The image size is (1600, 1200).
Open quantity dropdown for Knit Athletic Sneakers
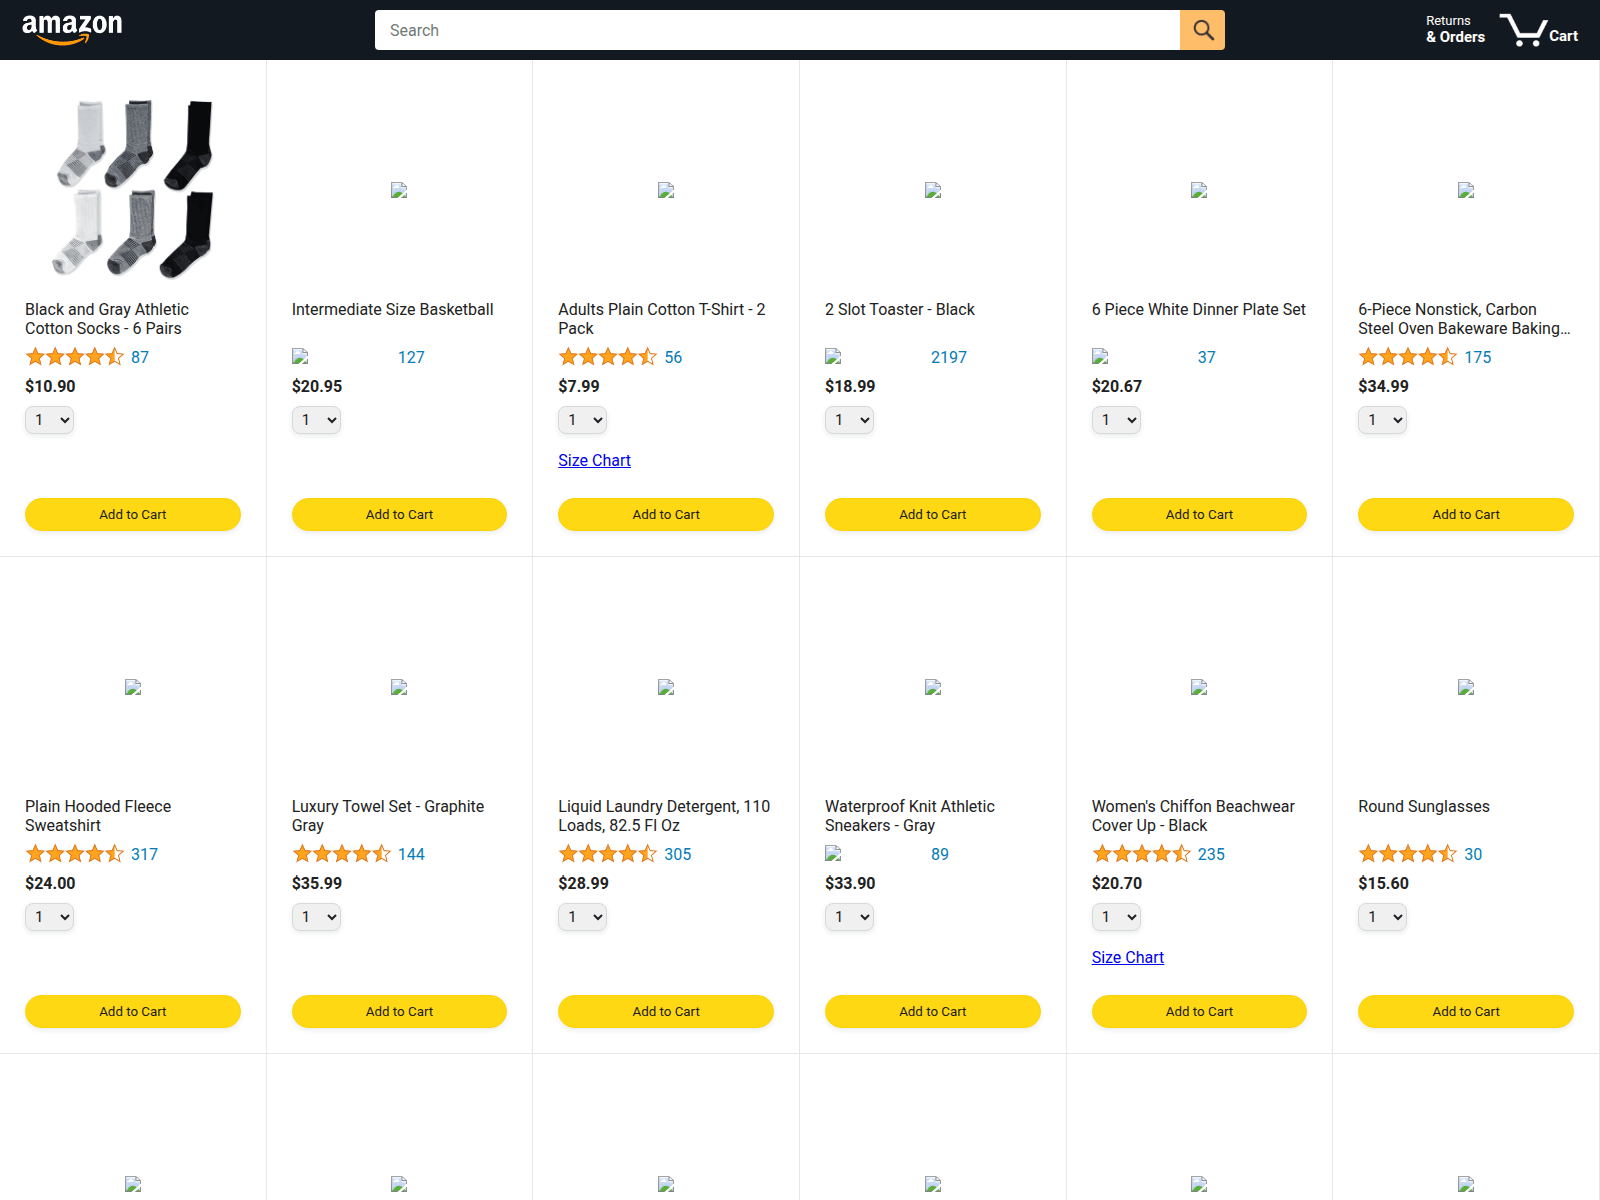pos(849,917)
